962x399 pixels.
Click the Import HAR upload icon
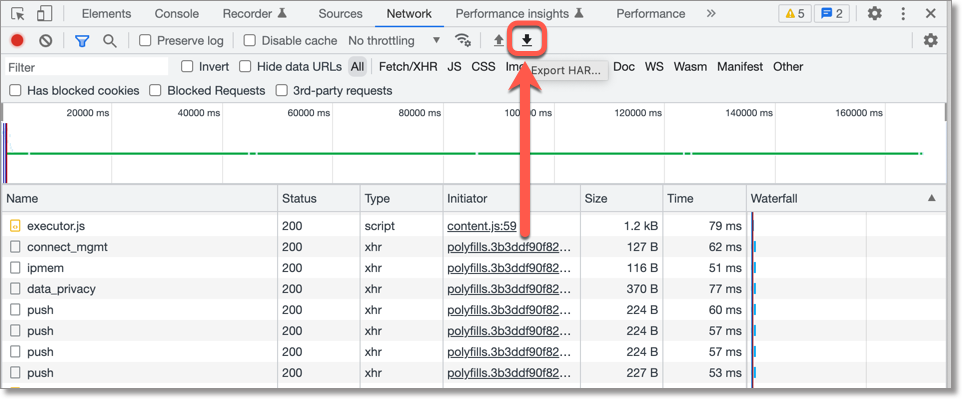pos(499,41)
